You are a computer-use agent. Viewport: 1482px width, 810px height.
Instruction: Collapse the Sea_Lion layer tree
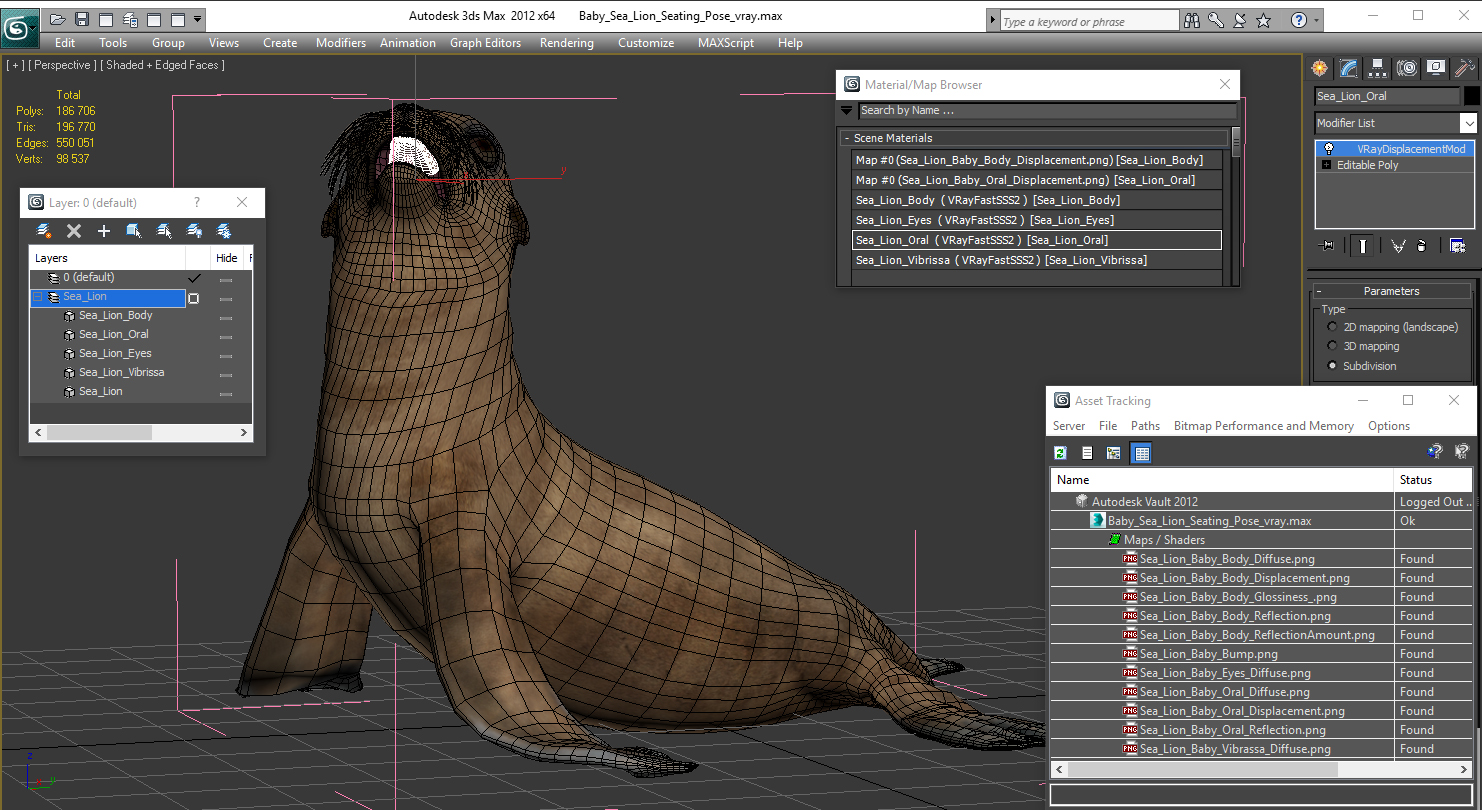(x=38, y=297)
